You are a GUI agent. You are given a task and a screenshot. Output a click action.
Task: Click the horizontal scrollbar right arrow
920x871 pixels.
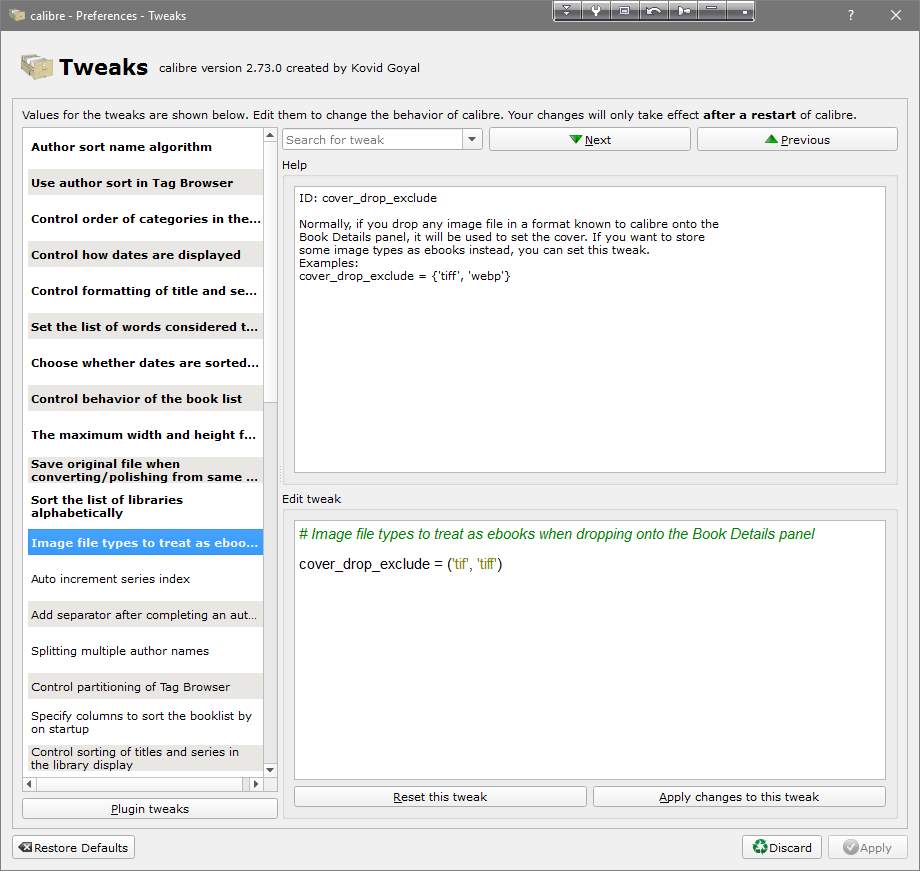(255, 784)
